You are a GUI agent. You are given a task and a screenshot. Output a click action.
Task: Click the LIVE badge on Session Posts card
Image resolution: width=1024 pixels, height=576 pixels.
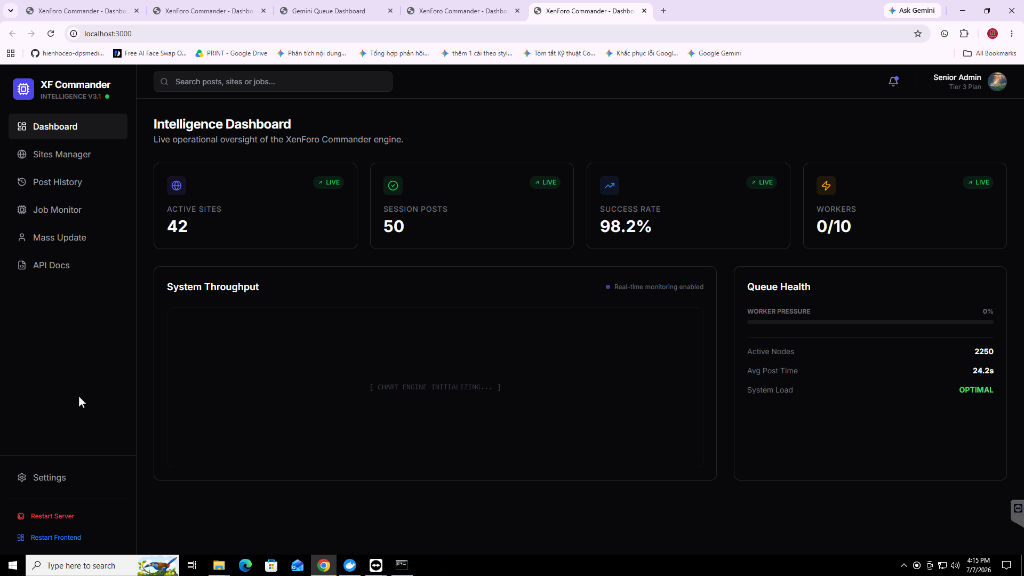click(545, 183)
